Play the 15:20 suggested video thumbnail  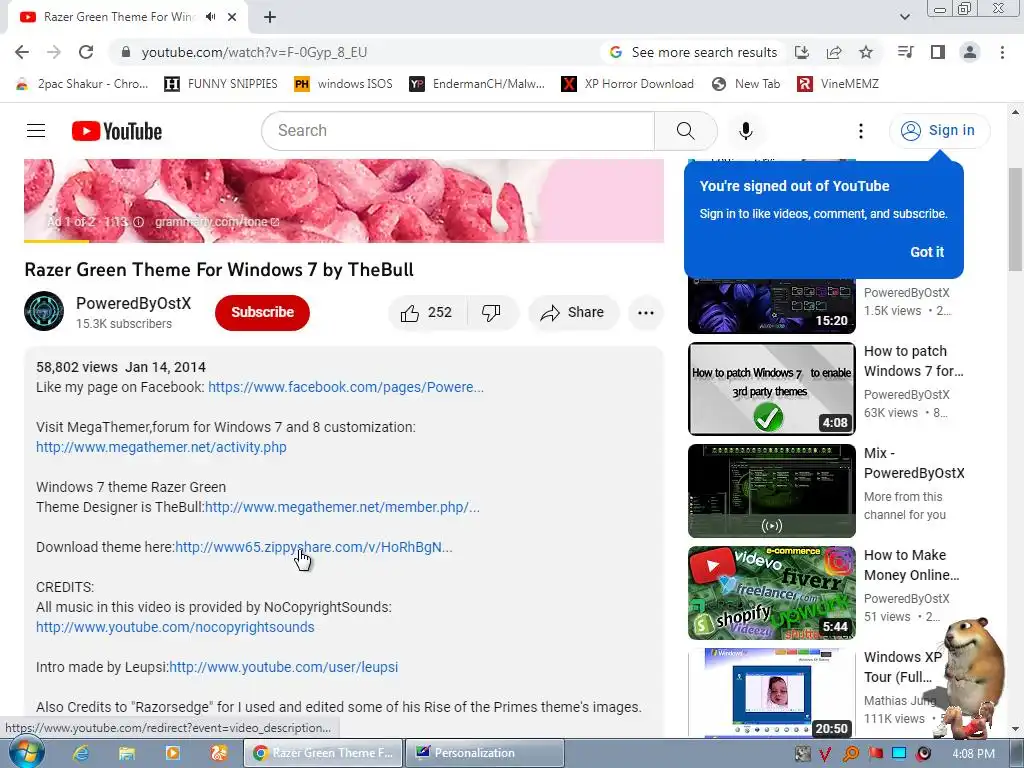(771, 306)
